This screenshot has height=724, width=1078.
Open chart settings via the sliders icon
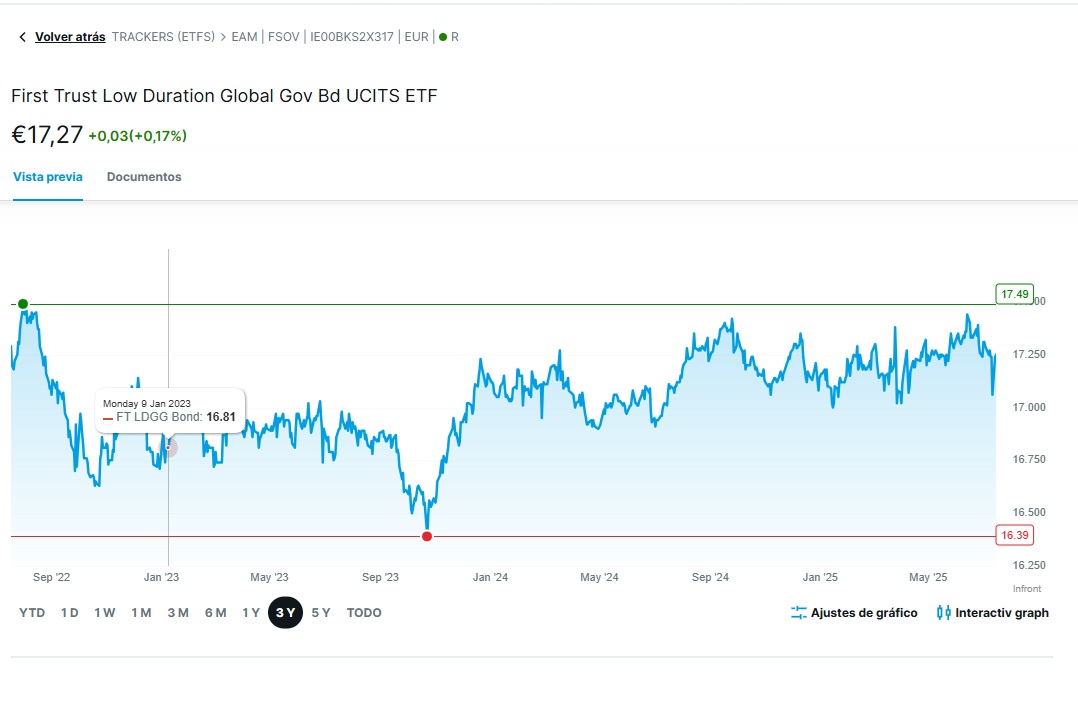pyautogui.click(x=797, y=613)
